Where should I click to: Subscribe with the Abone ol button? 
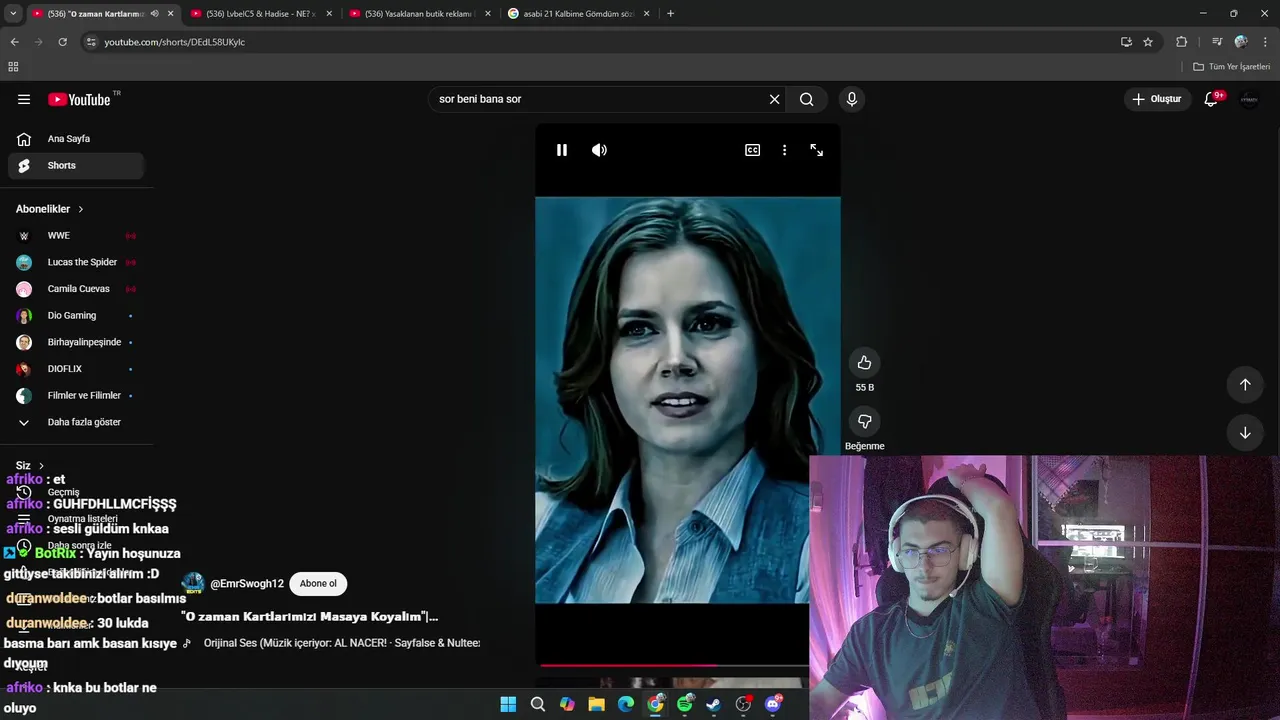318,583
